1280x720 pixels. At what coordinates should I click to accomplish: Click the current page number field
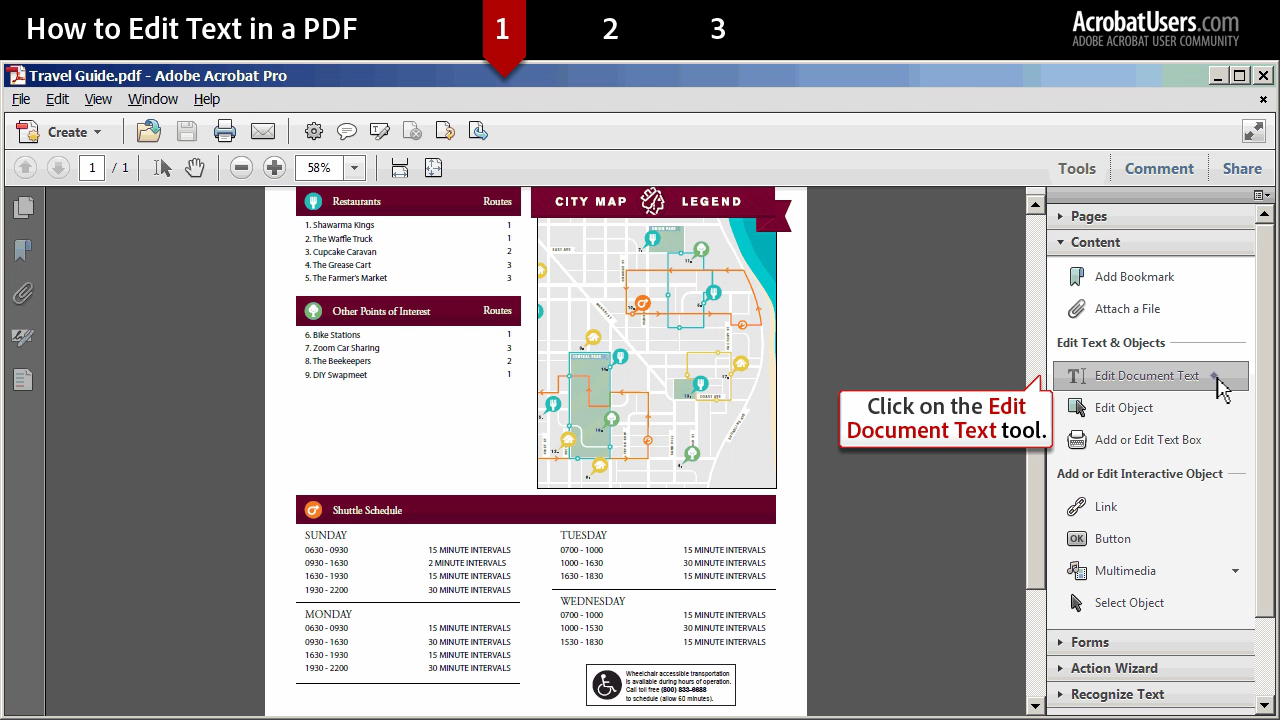pos(92,168)
